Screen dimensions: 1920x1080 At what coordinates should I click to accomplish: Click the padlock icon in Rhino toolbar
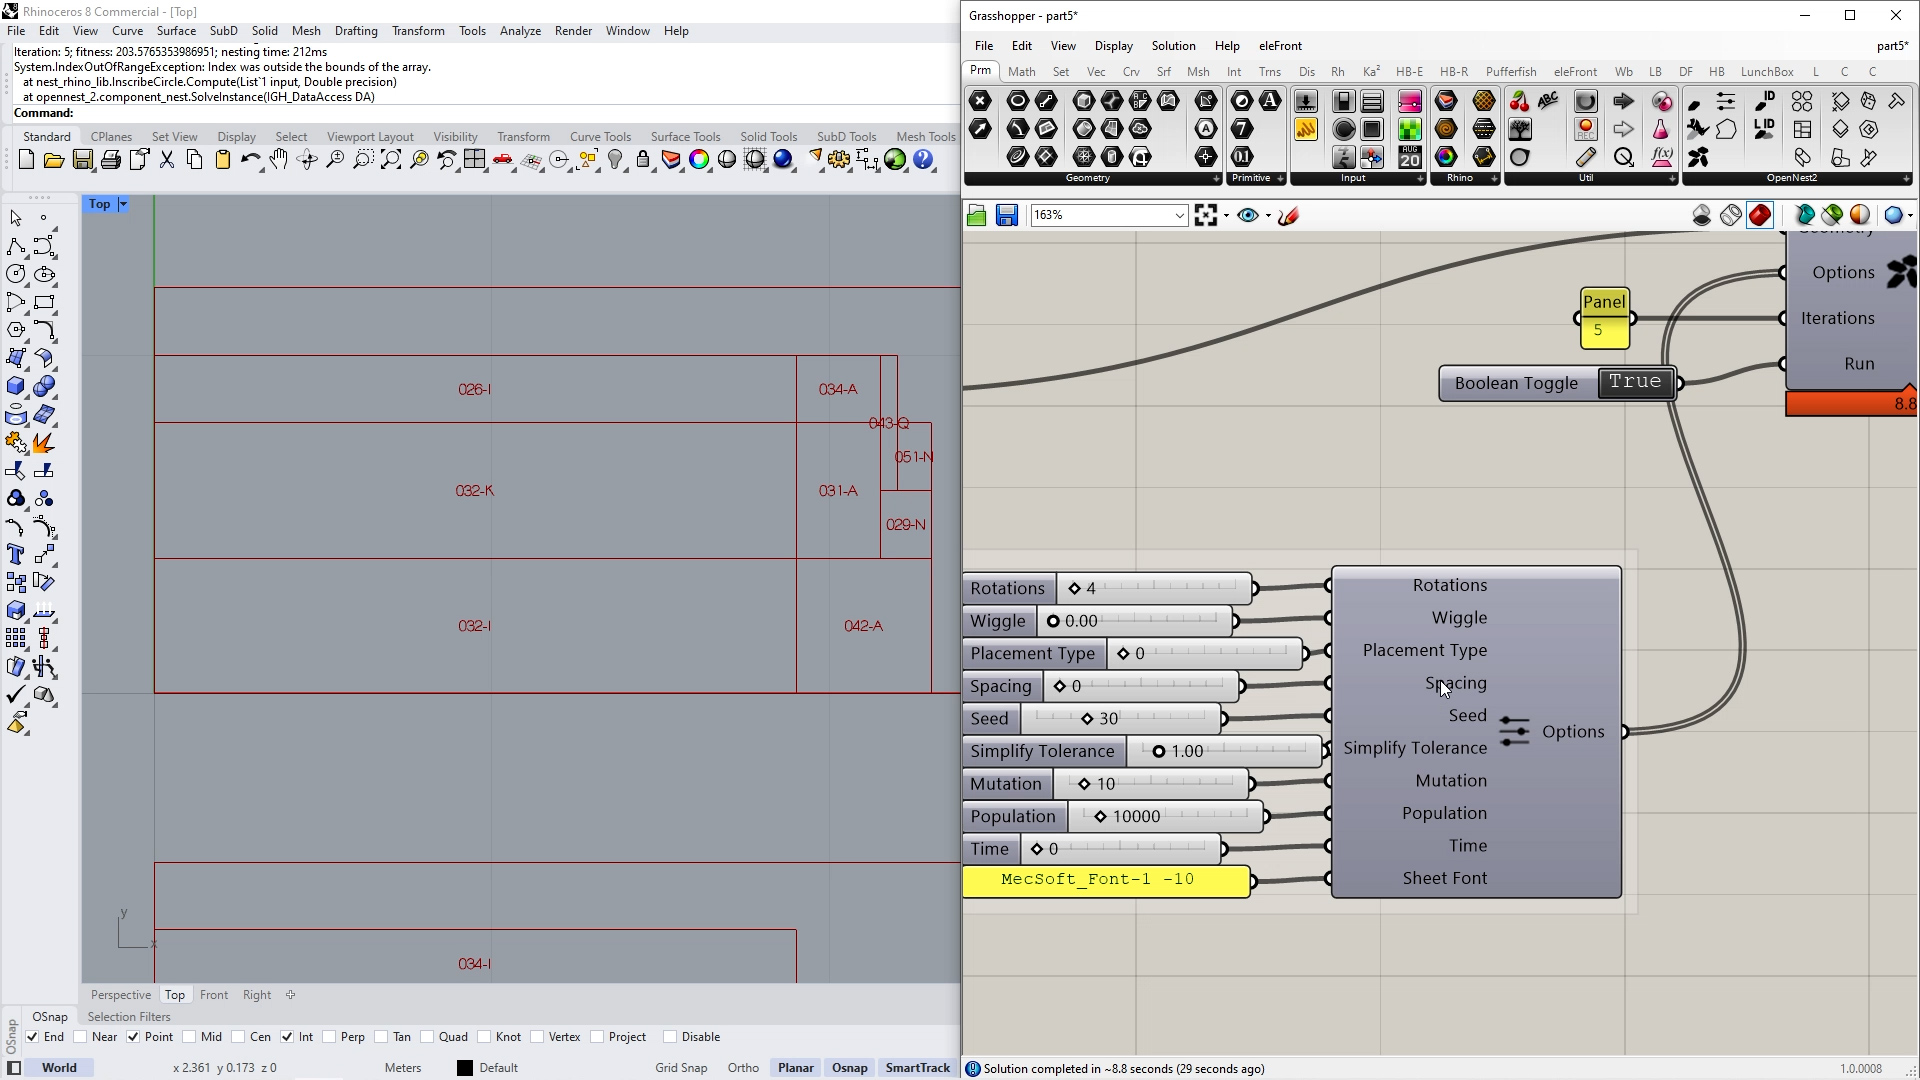tap(643, 160)
